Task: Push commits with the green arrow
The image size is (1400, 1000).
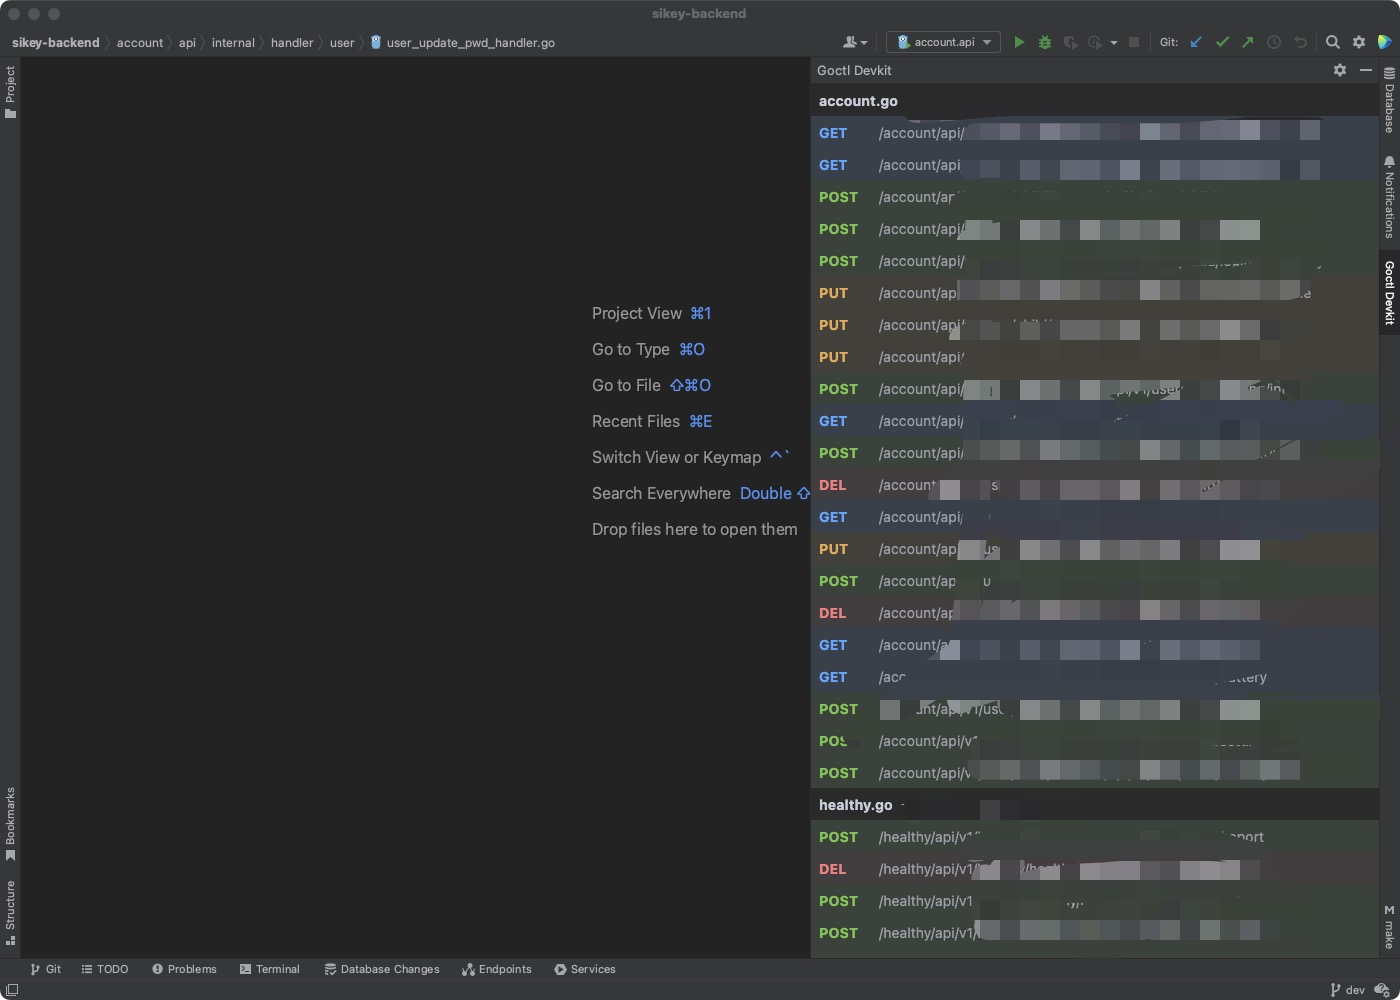Action: [x=1248, y=42]
